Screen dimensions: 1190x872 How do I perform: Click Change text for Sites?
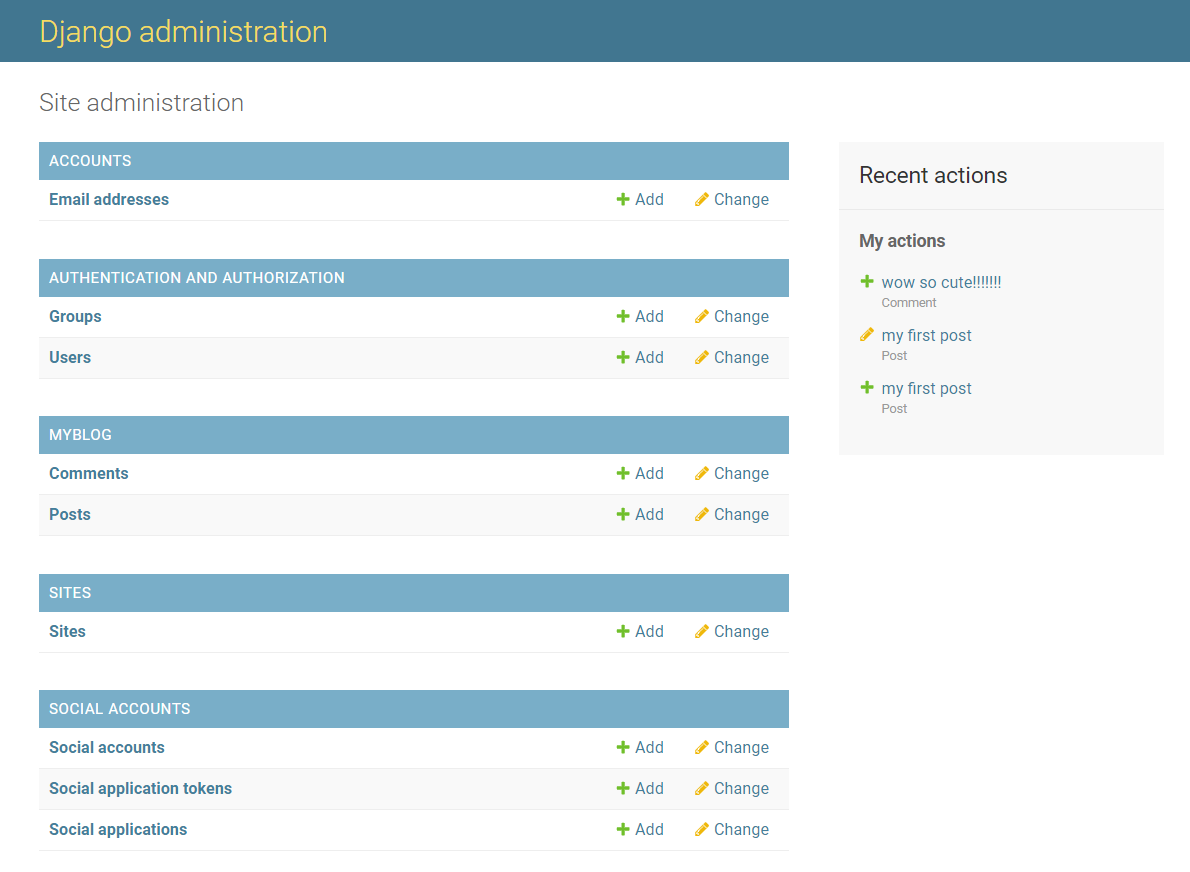pos(741,631)
